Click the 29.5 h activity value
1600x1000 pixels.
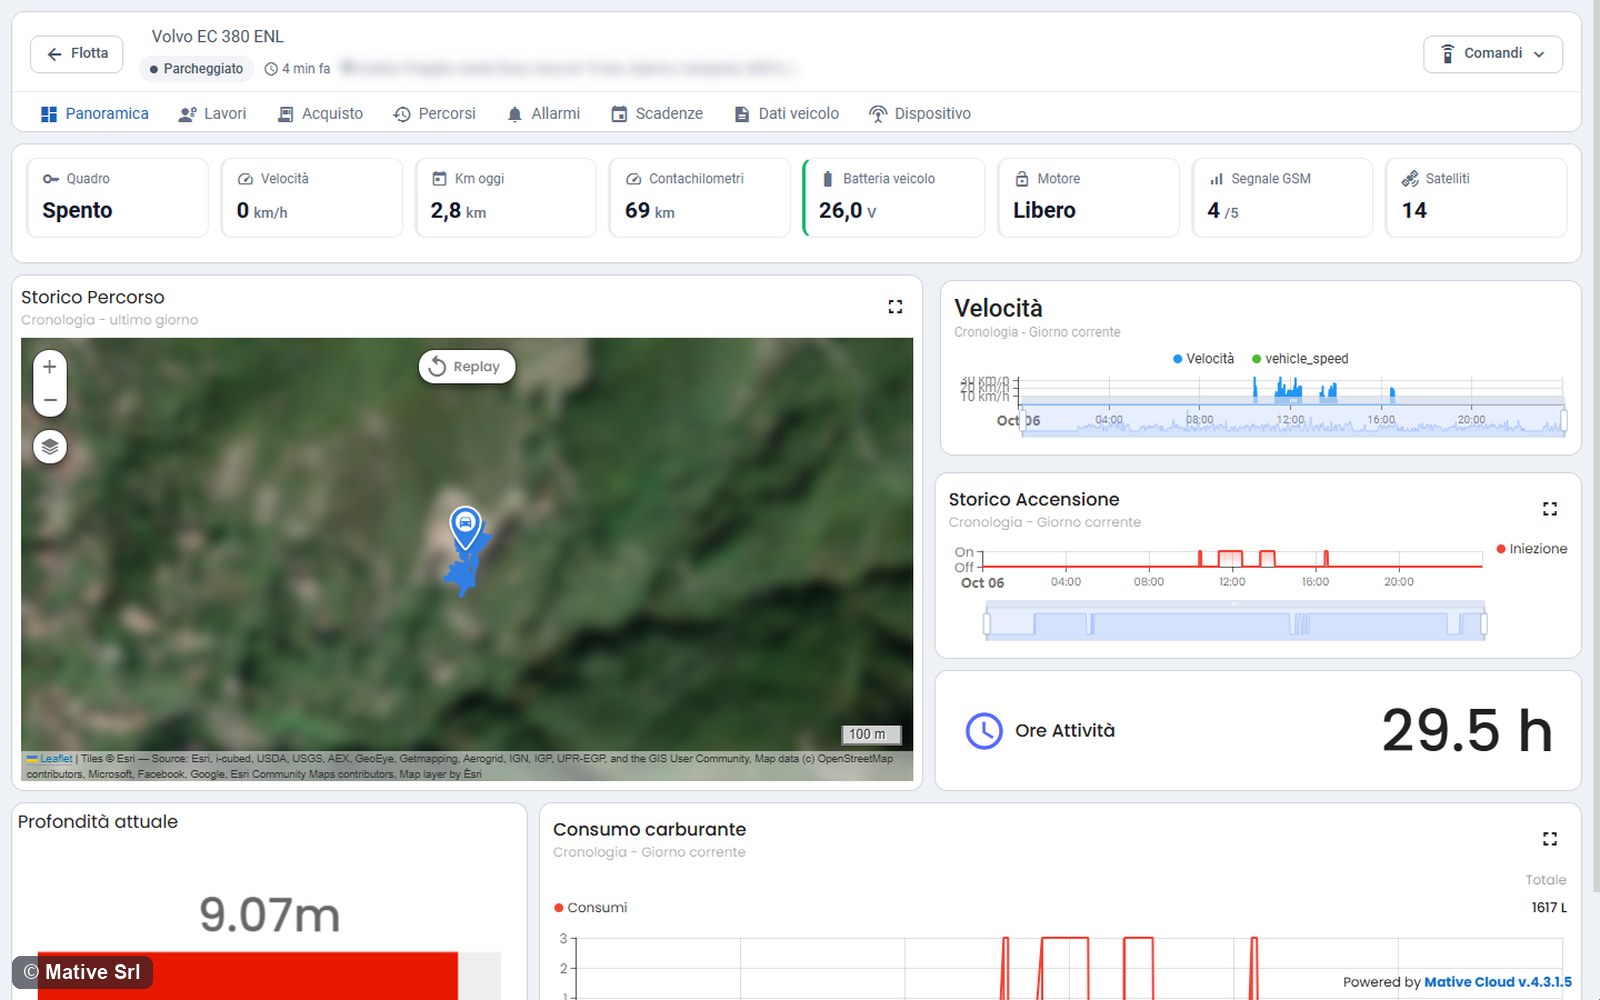[x=1467, y=731]
